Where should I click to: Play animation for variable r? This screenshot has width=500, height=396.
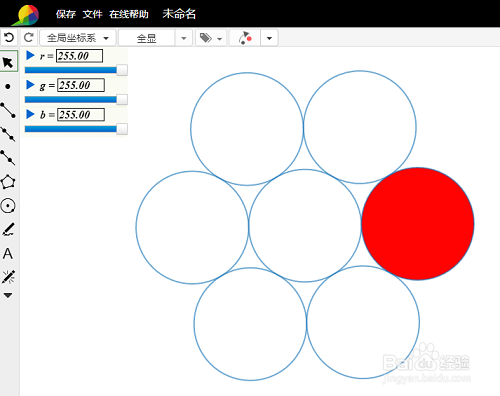30,55
